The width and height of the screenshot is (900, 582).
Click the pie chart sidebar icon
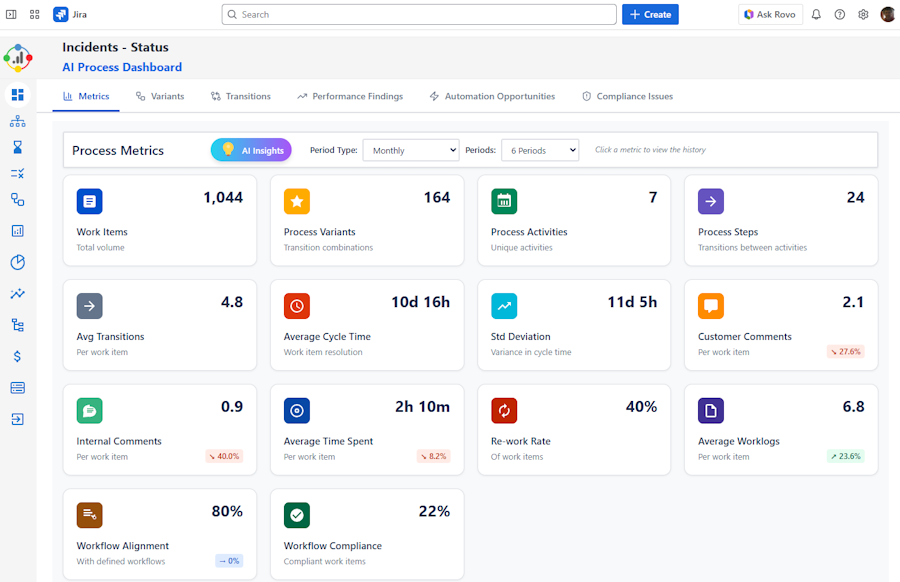[x=17, y=262]
